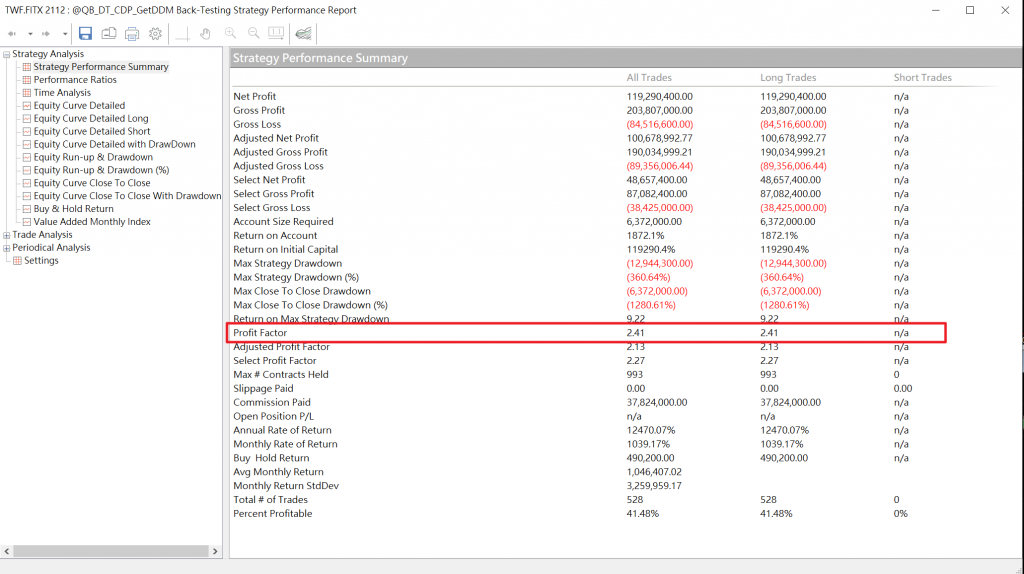Open Performance Ratios report
This screenshot has height=574, width=1024.
point(74,80)
